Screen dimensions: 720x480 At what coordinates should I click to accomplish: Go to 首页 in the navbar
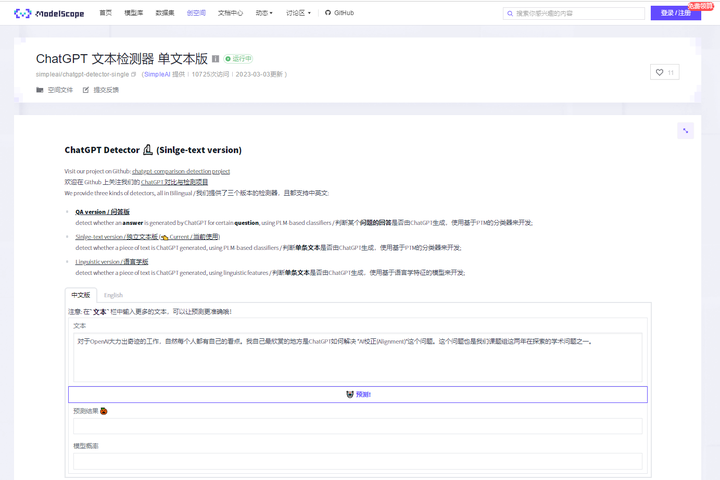tap(106, 13)
